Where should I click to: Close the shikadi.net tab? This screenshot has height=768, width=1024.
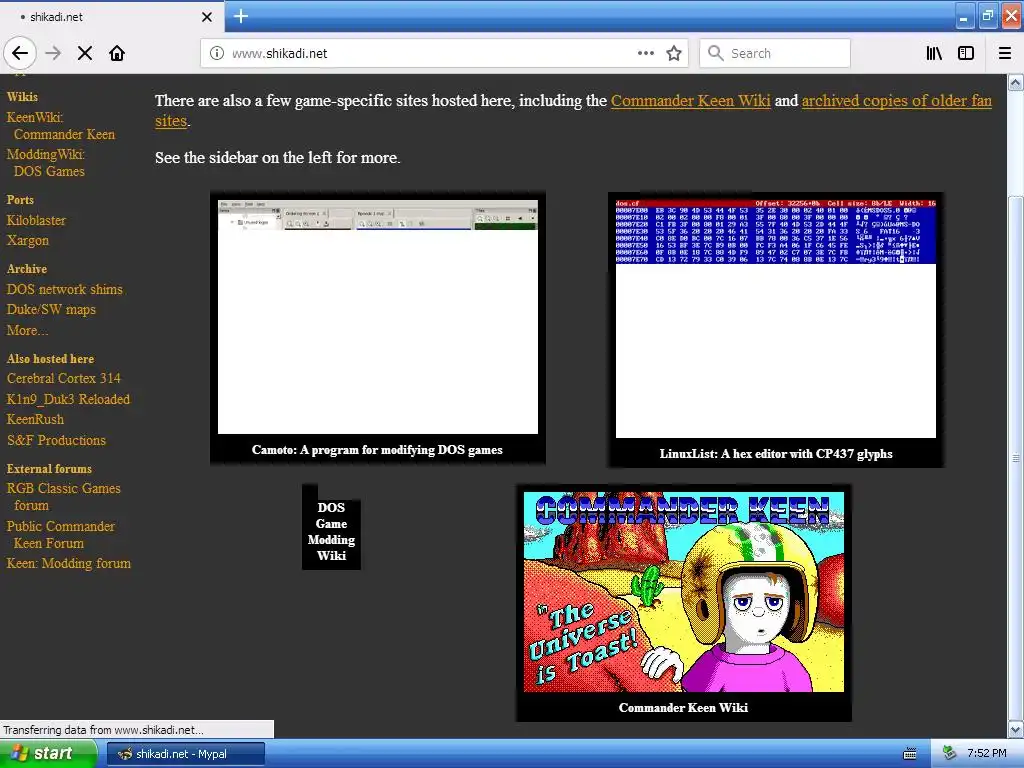click(x=206, y=17)
